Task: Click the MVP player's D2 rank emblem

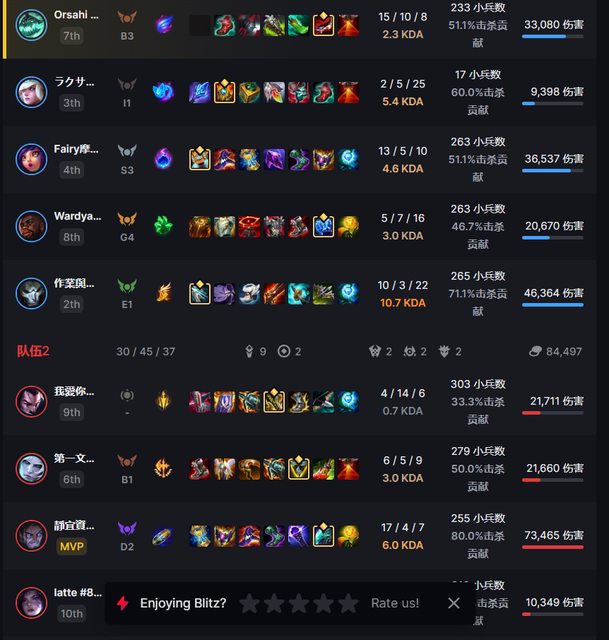Action: (127, 528)
